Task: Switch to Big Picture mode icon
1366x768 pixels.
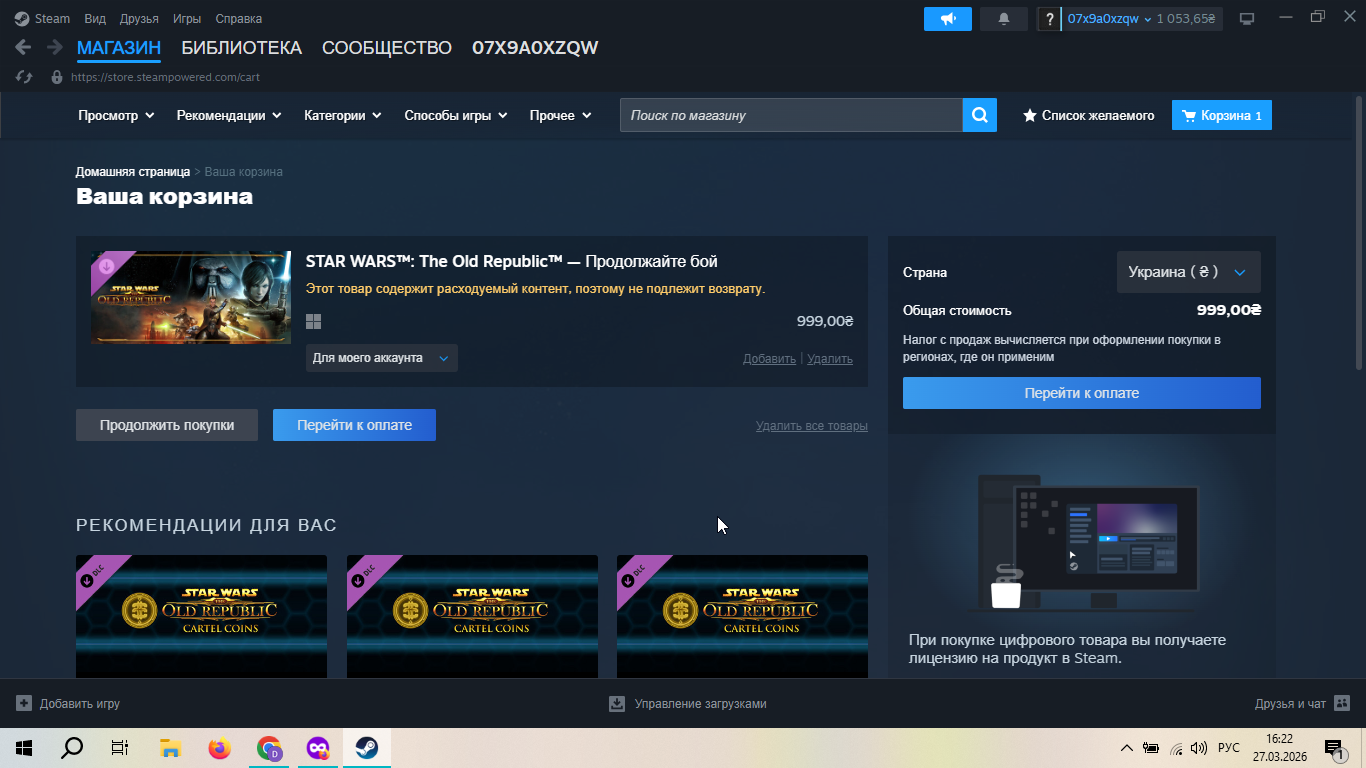Action: (1247, 18)
